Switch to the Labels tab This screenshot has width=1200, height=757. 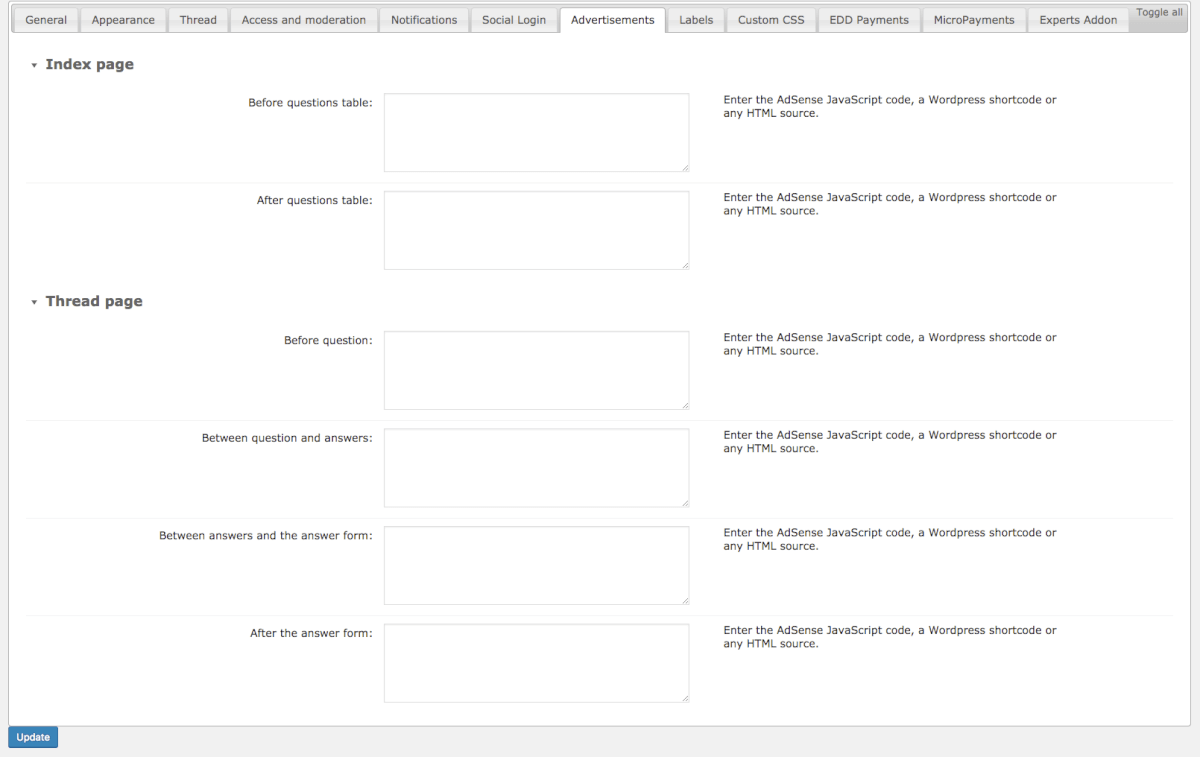(696, 20)
